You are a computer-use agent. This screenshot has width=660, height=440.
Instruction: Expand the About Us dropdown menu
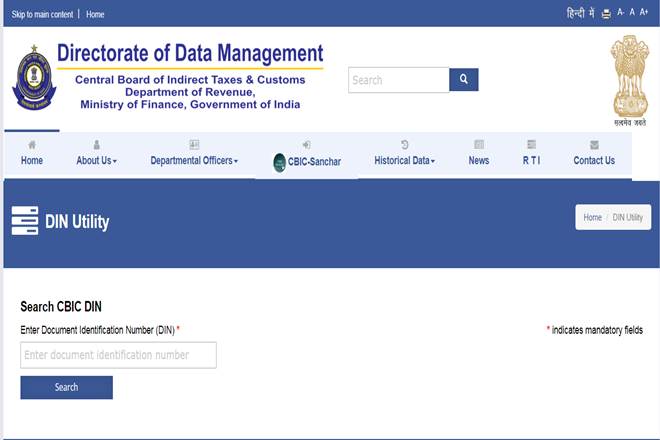click(x=96, y=160)
